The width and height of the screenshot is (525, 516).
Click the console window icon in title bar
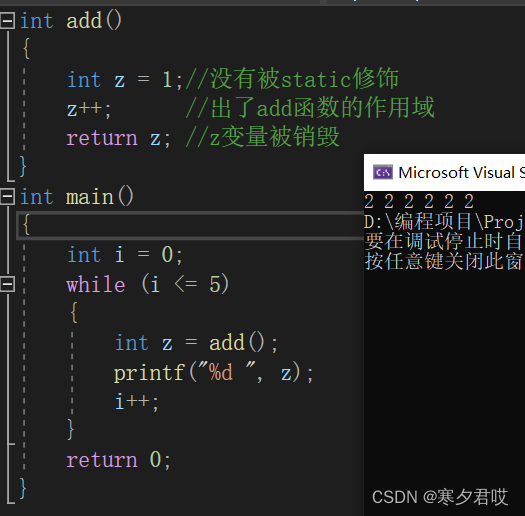click(383, 172)
